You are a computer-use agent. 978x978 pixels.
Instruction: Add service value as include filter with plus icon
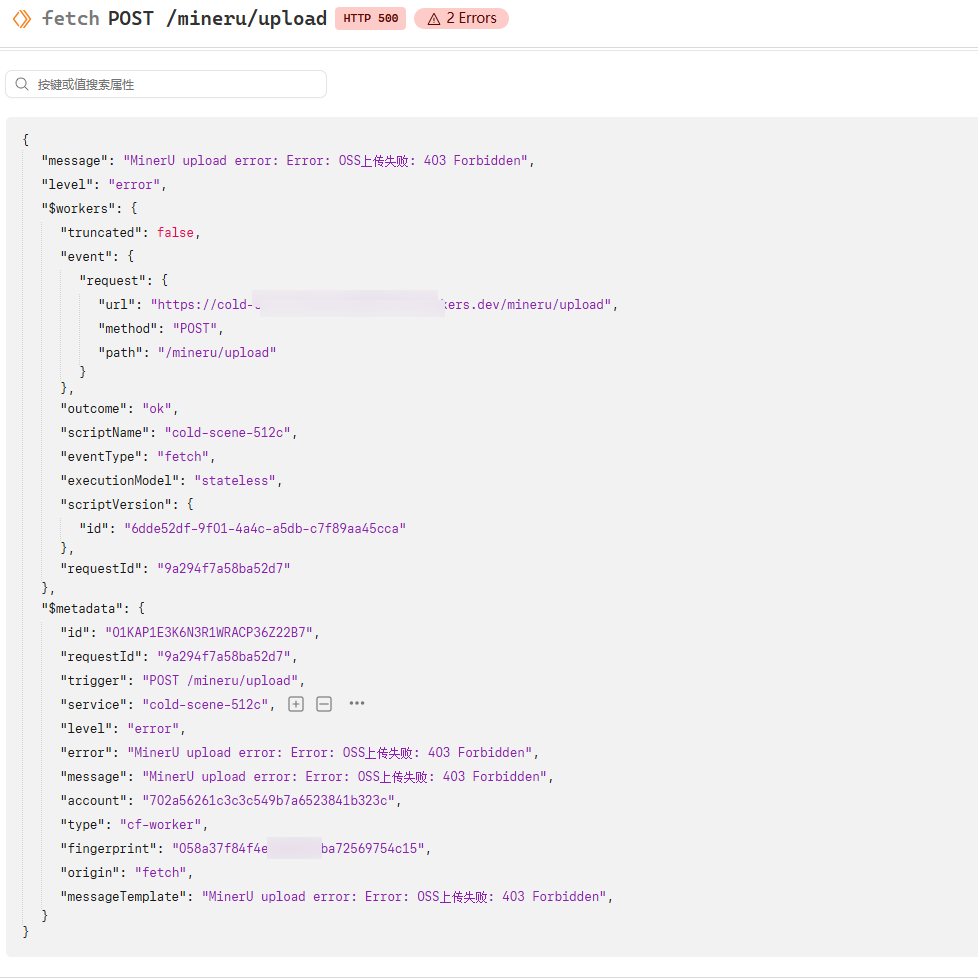296,704
